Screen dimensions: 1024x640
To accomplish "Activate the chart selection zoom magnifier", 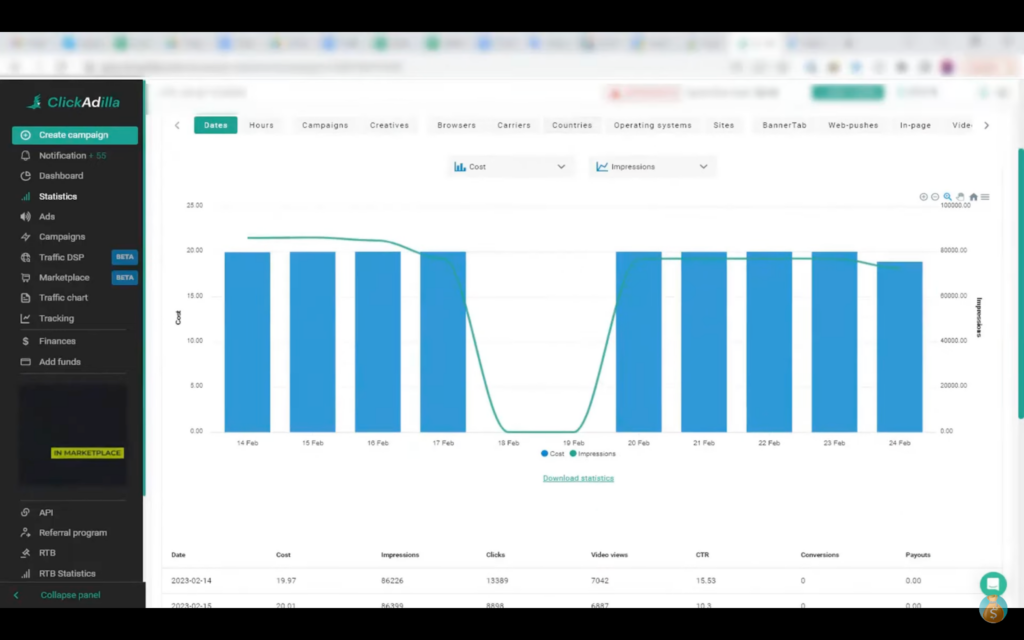I will click(948, 197).
